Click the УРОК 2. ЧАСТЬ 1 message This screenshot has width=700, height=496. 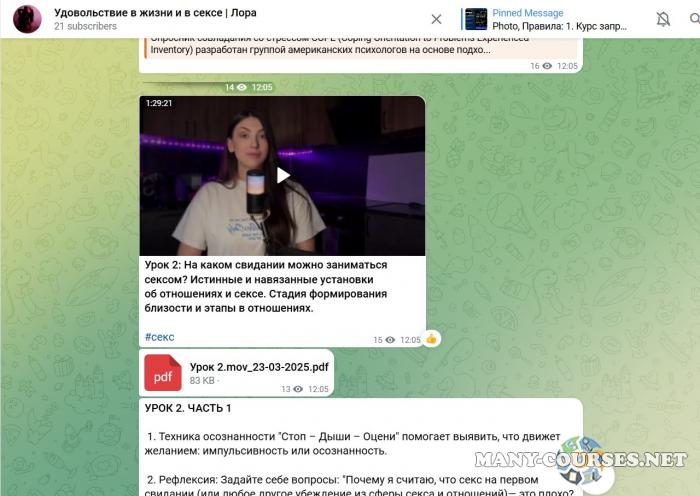(x=188, y=408)
